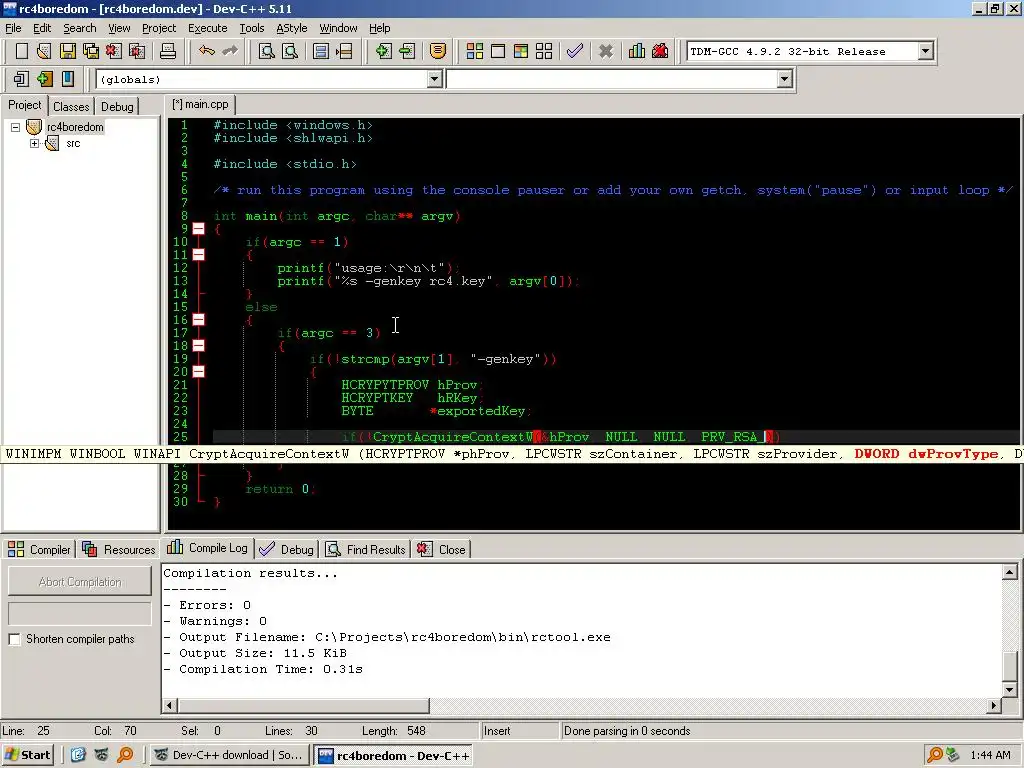Screen dimensions: 1024x768
Task: Click the Output Filename line in compile log
Action: pyautogui.click(x=387, y=637)
